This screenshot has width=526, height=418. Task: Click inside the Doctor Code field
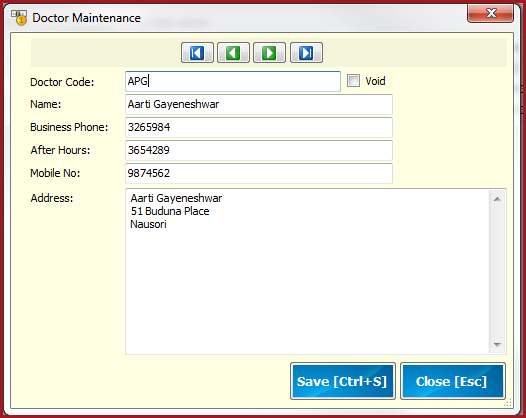pos(233,81)
